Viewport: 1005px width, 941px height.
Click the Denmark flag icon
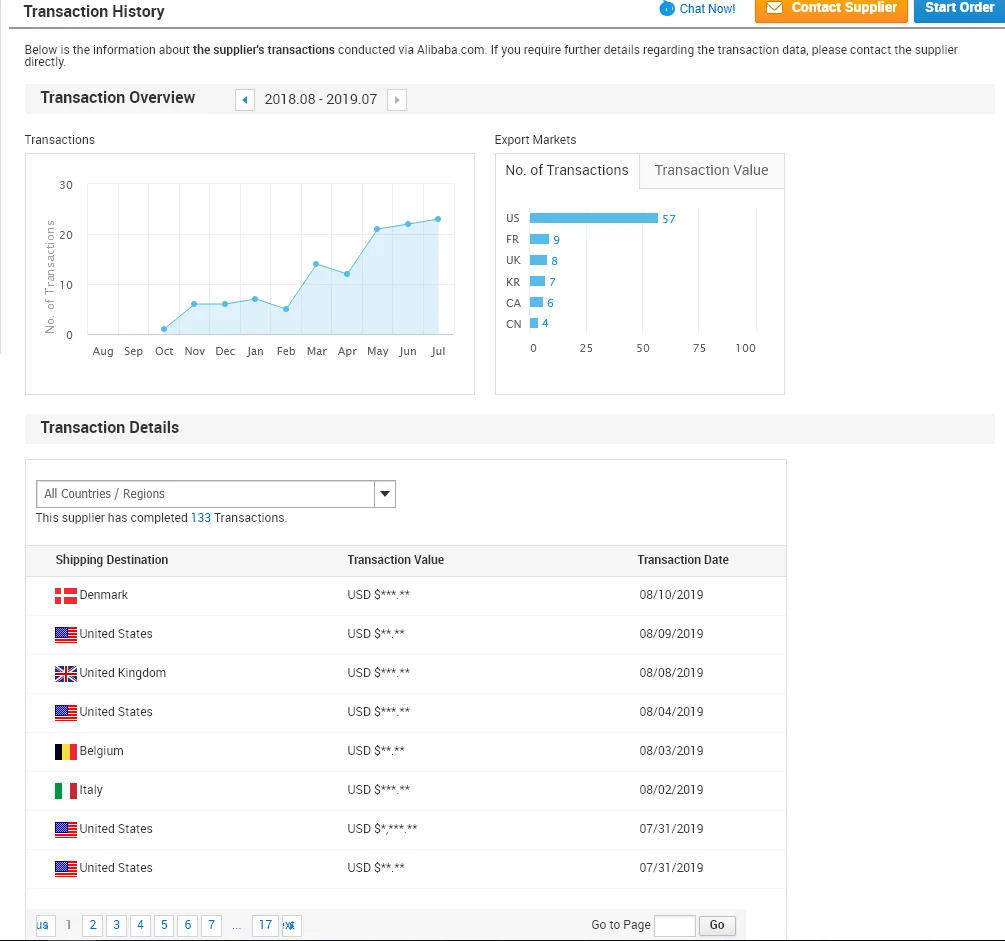(66, 596)
